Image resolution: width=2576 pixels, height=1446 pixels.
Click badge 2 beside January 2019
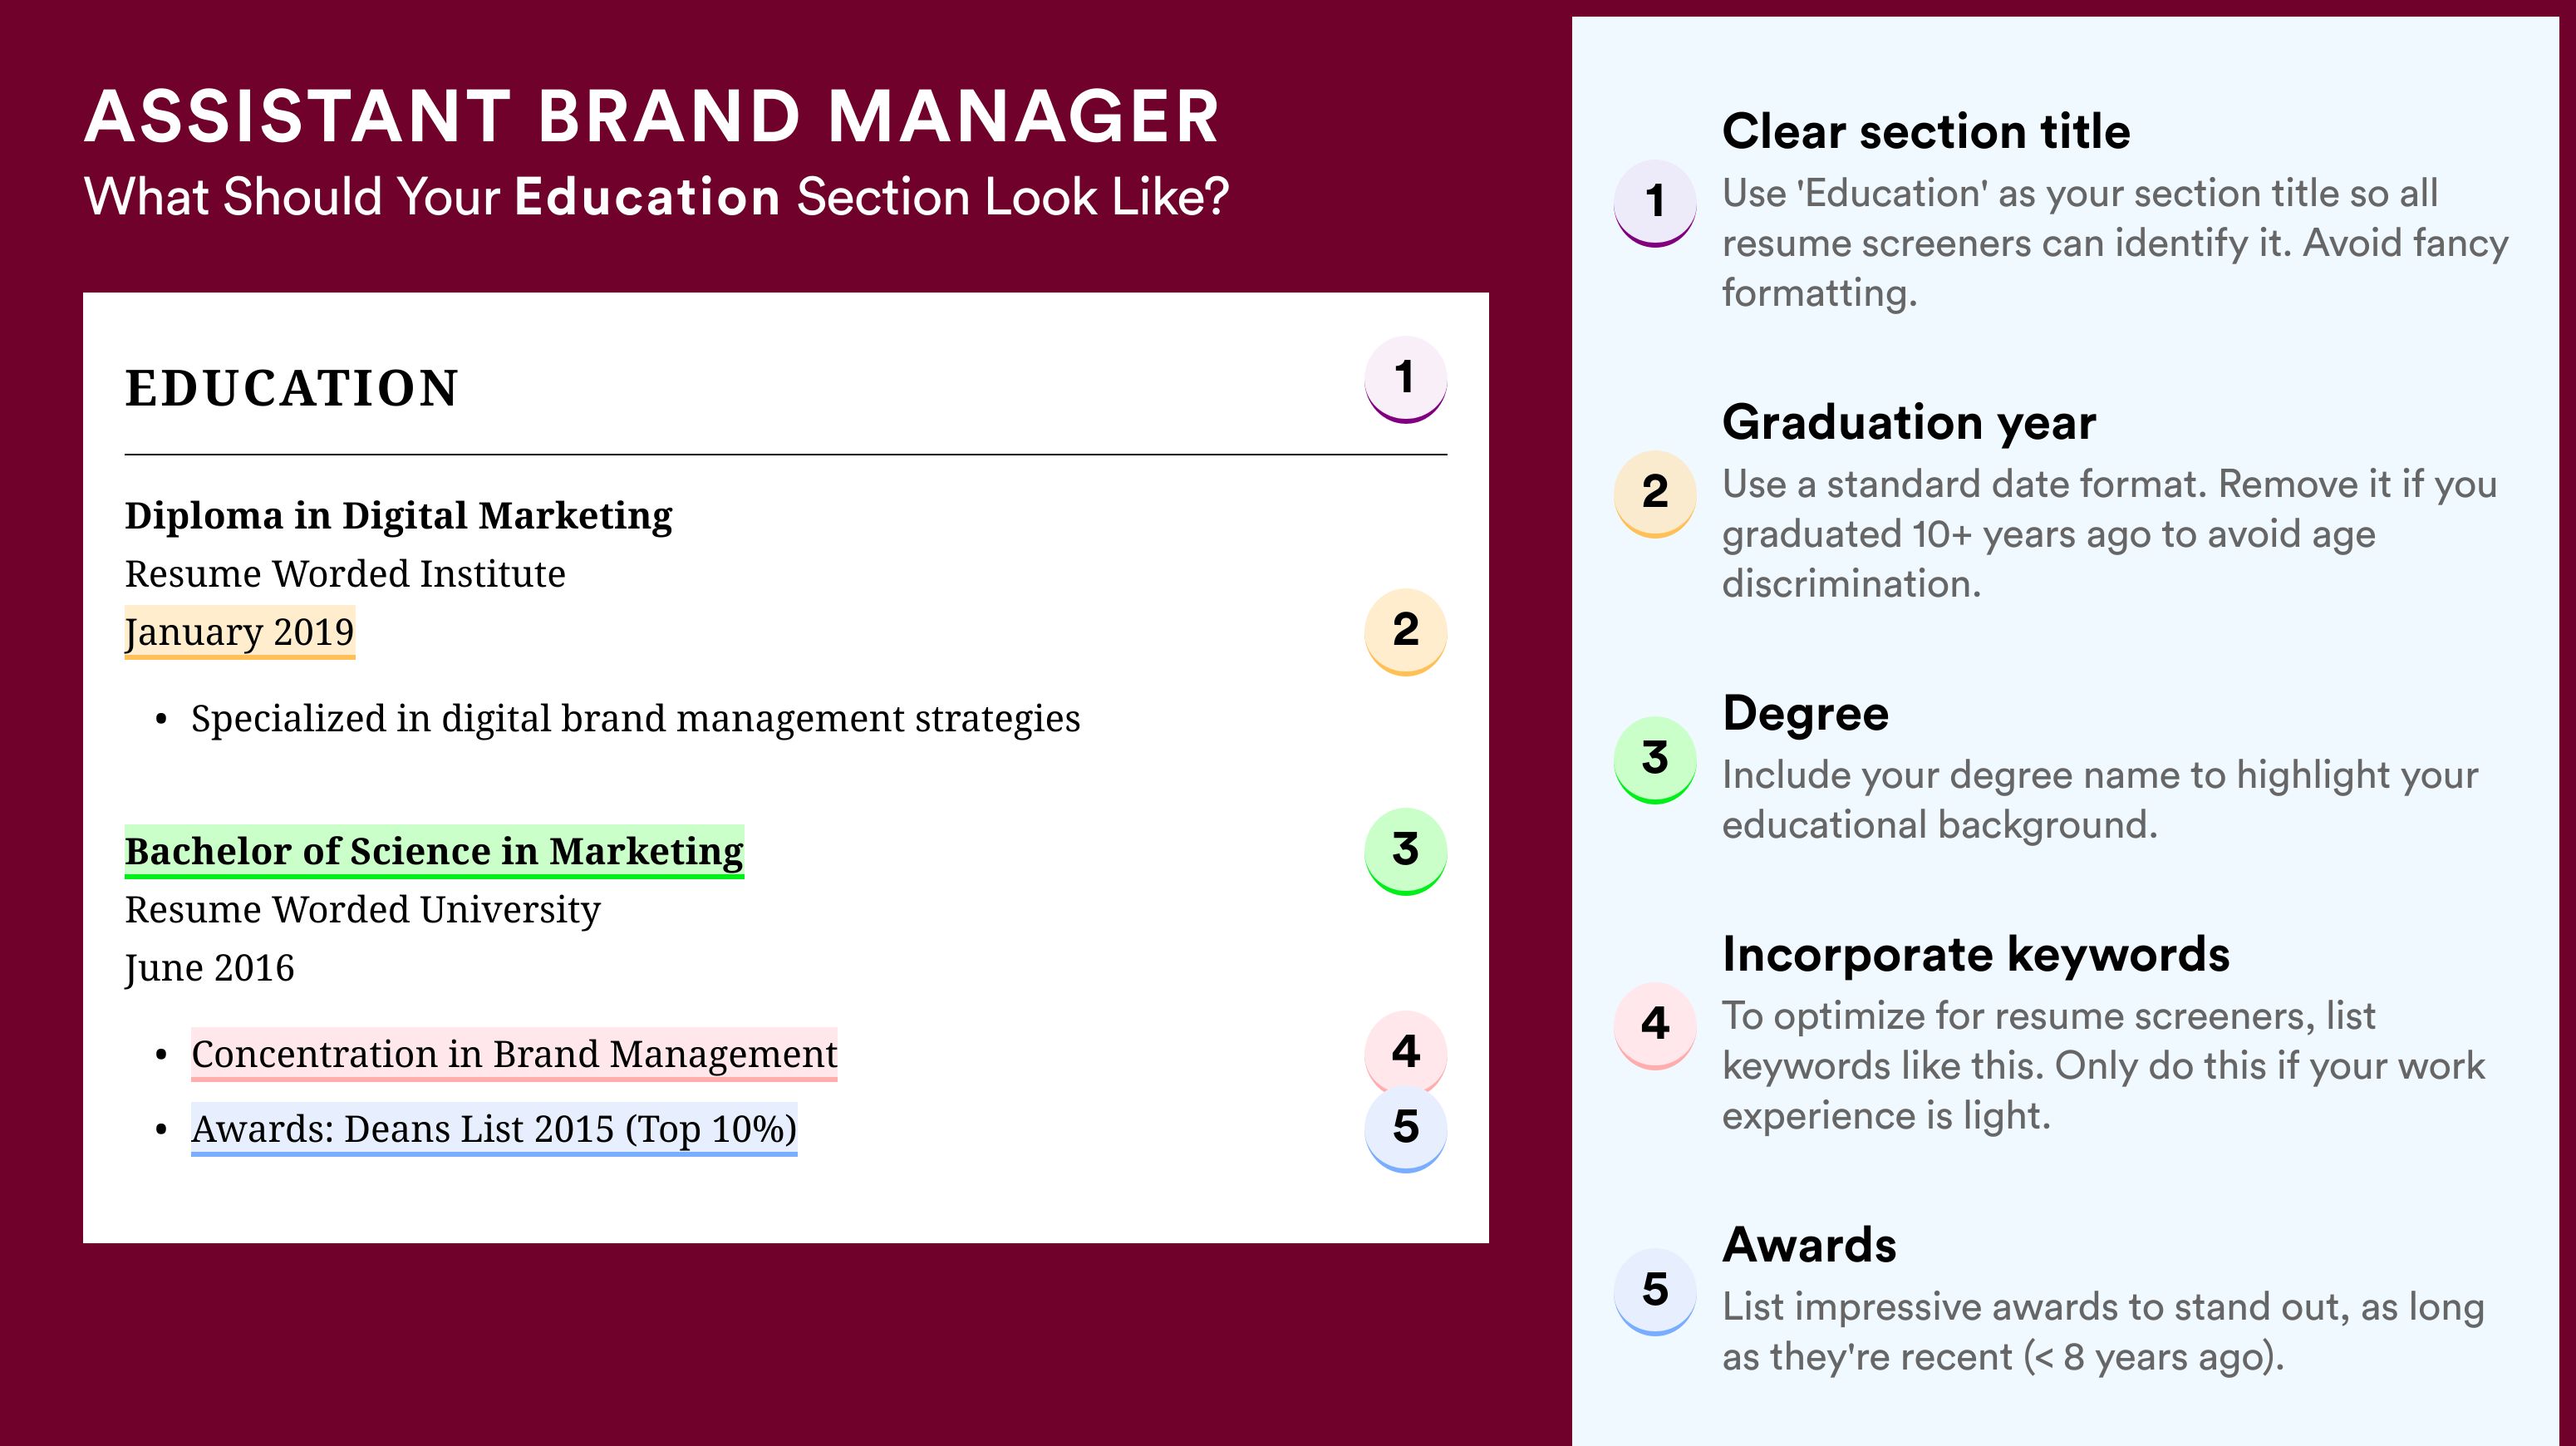point(1405,631)
